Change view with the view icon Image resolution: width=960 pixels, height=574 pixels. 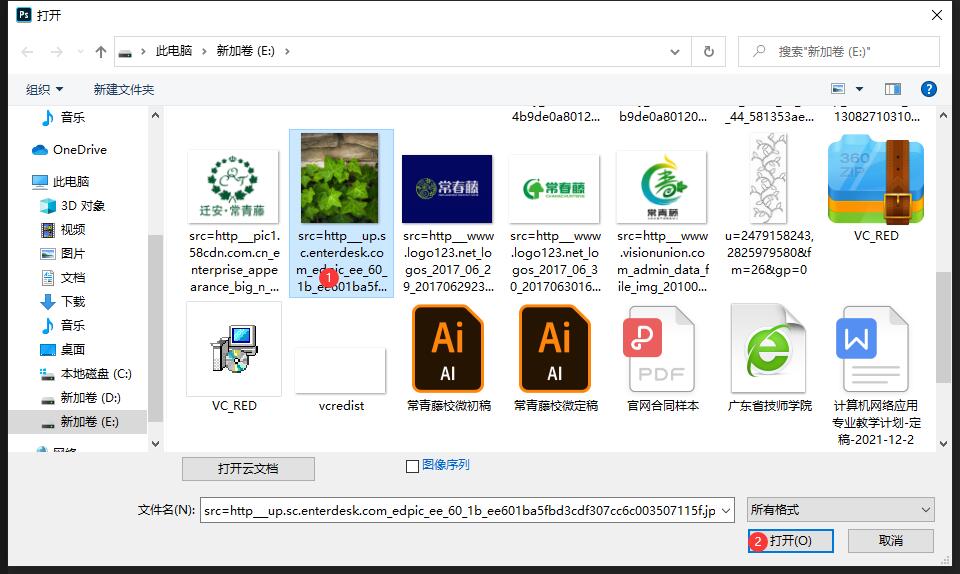tap(838, 89)
